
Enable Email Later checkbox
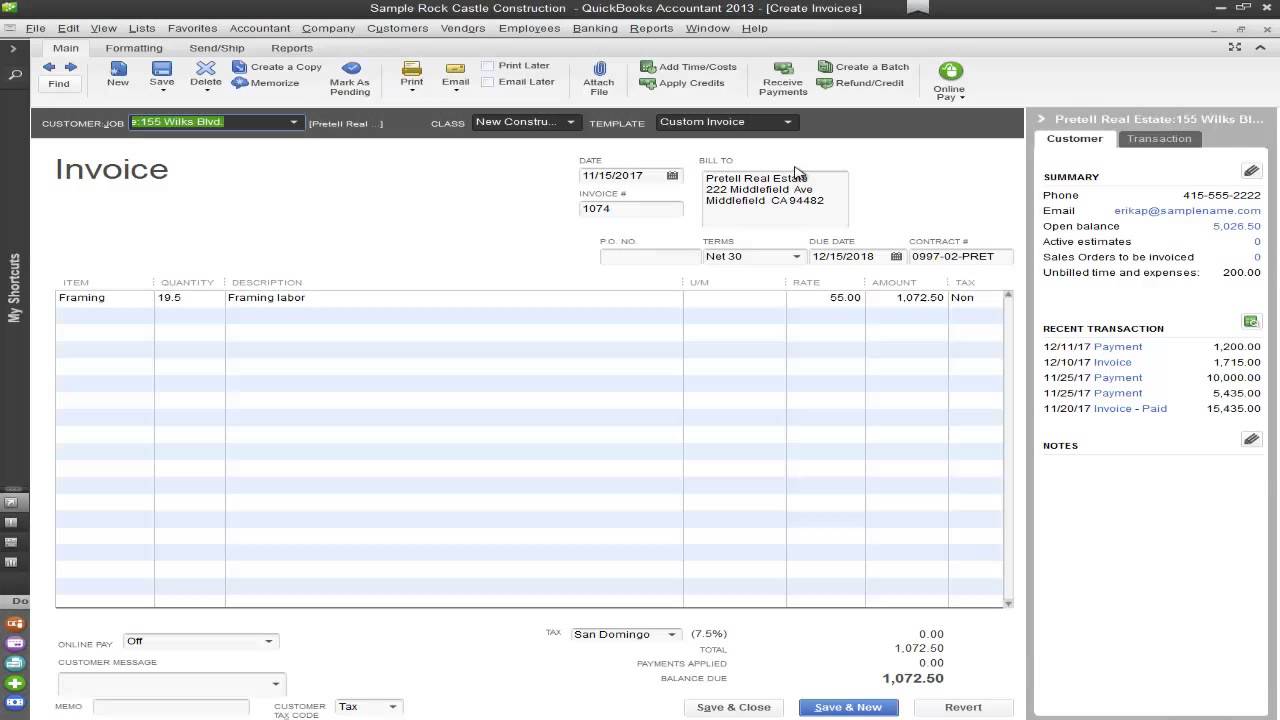coord(488,82)
